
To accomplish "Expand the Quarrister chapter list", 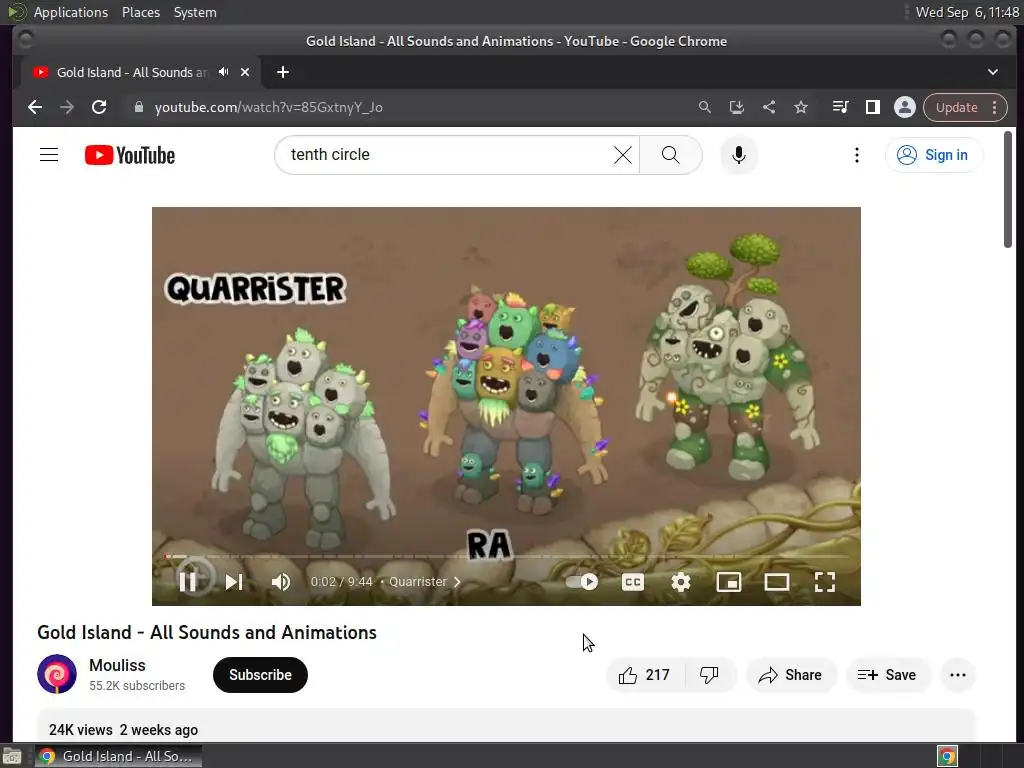I will coord(425,581).
